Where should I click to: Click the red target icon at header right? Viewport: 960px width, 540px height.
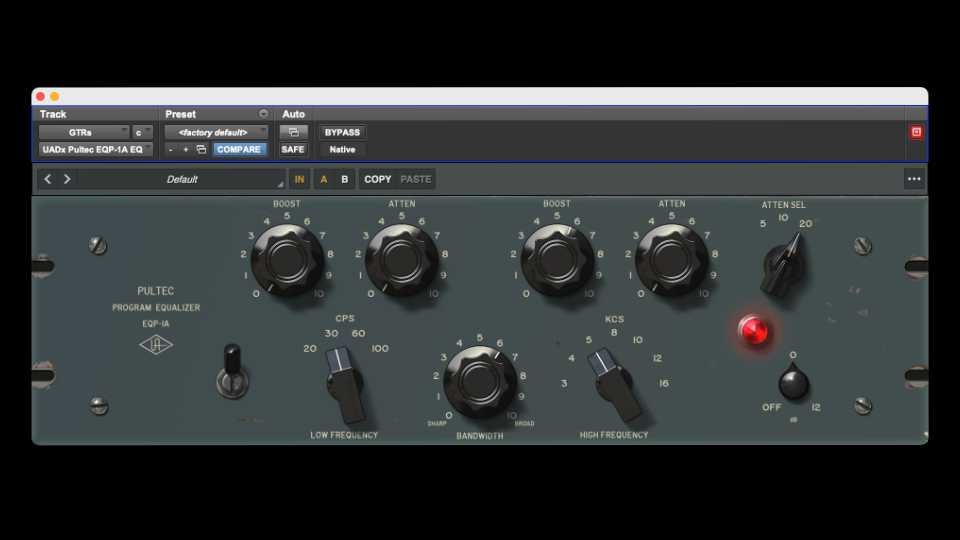pyautogui.click(x=916, y=132)
